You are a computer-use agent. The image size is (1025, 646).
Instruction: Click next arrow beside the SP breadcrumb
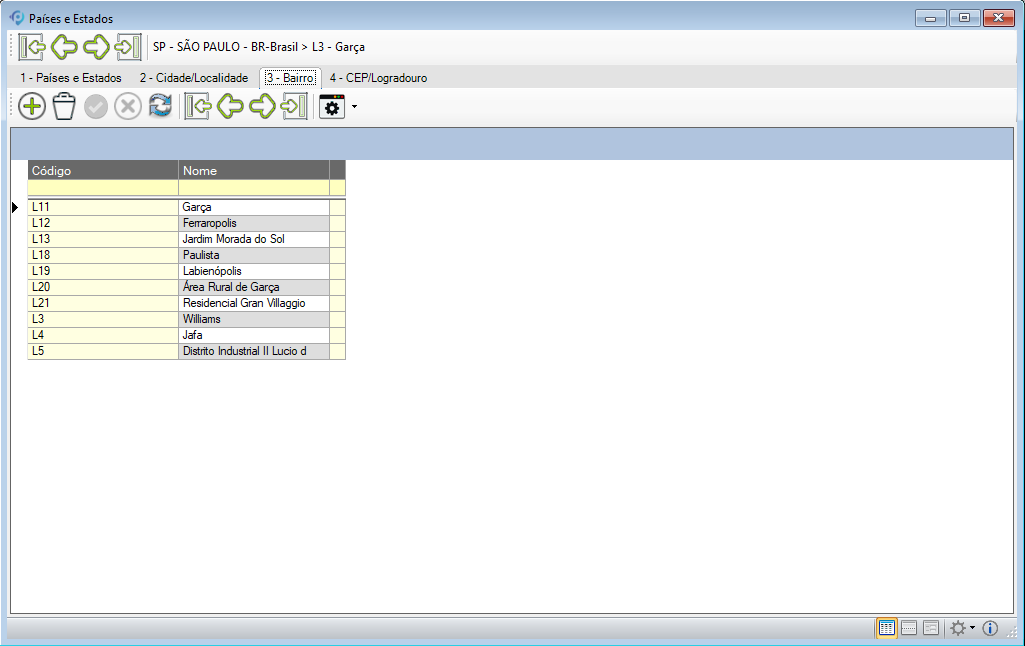click(96, 46)
